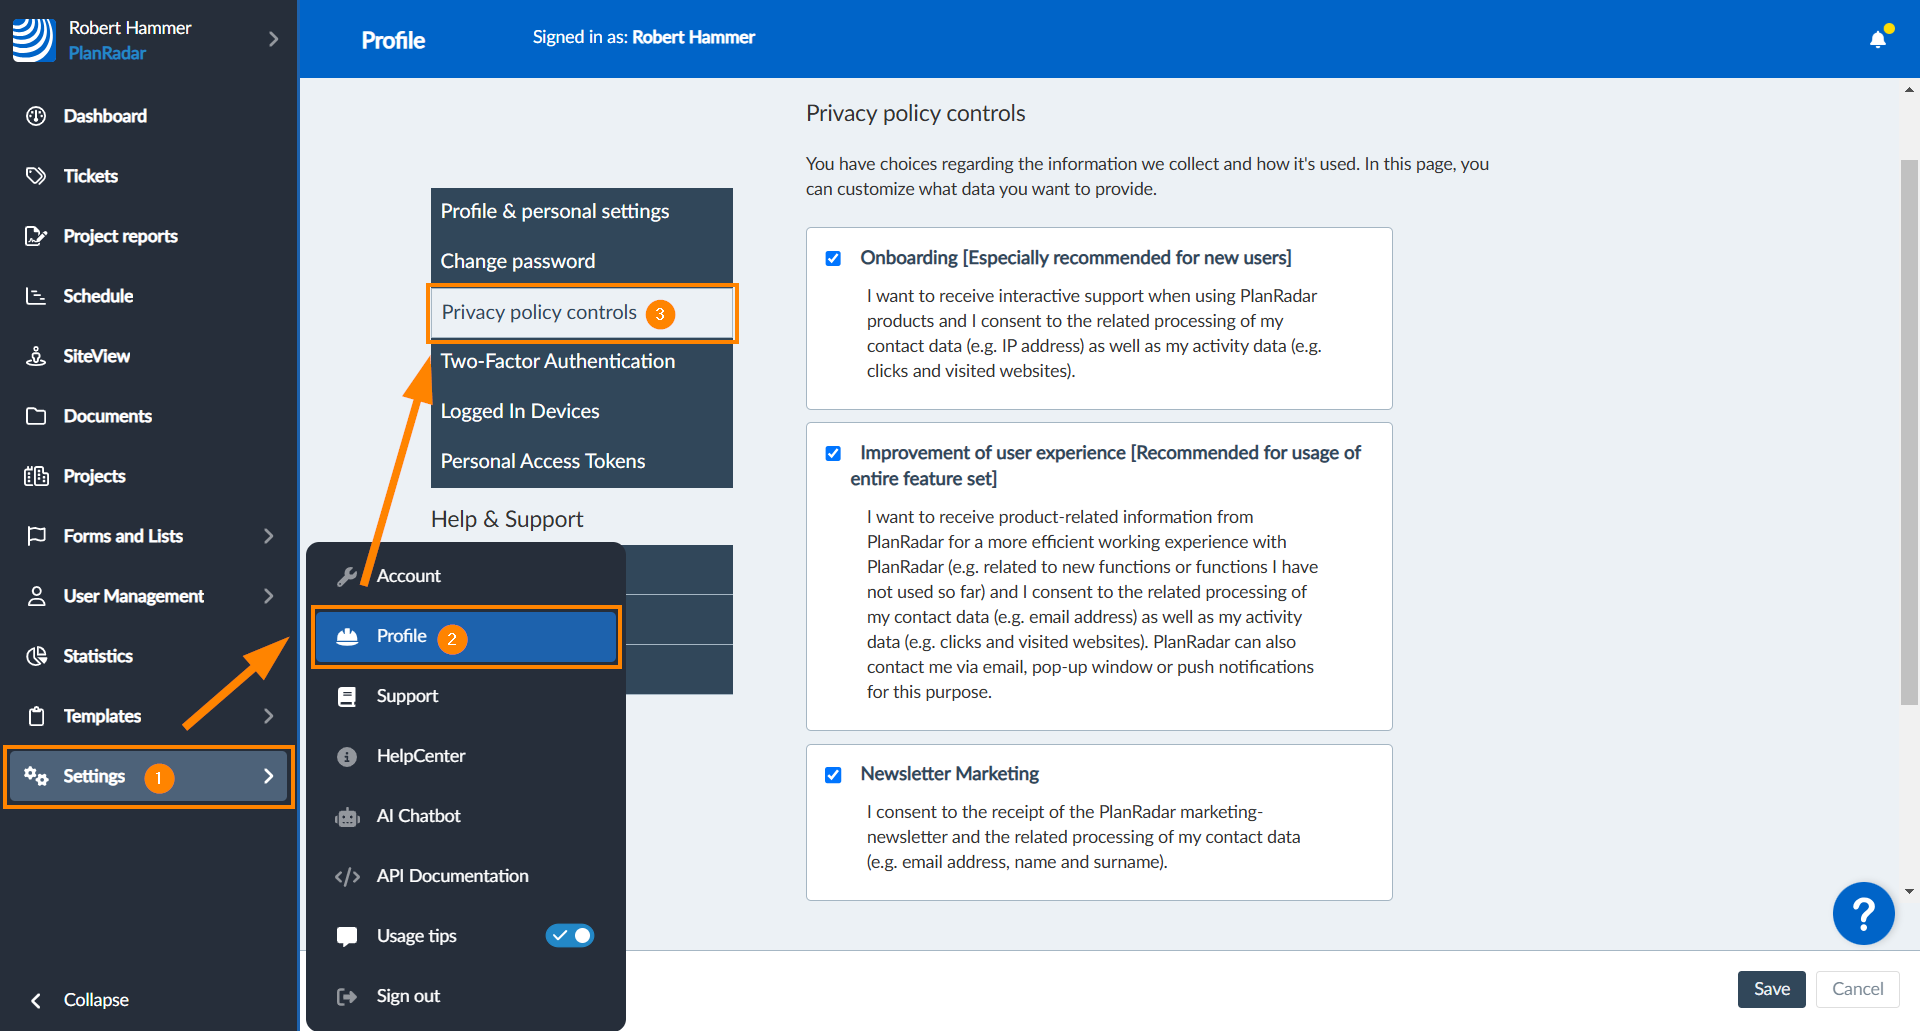The height and width of the screenshot is (1031, 1920).
Task: Click the HelpCenter info icon
Action: [x=347, y=756]
